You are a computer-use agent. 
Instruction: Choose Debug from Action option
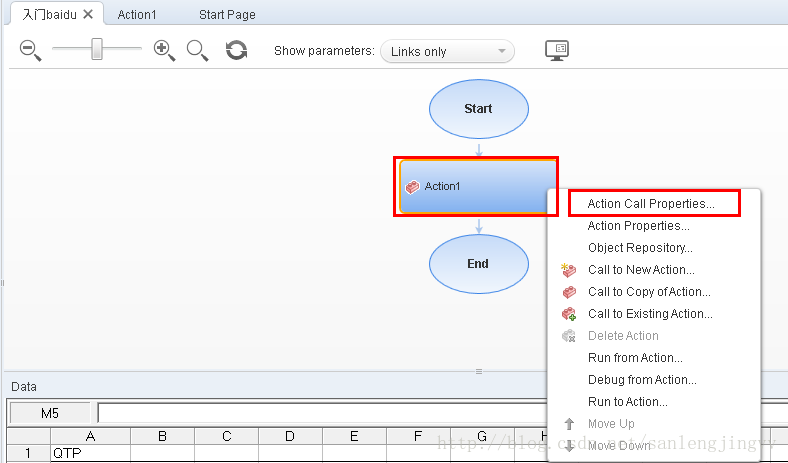coord(642,380)
